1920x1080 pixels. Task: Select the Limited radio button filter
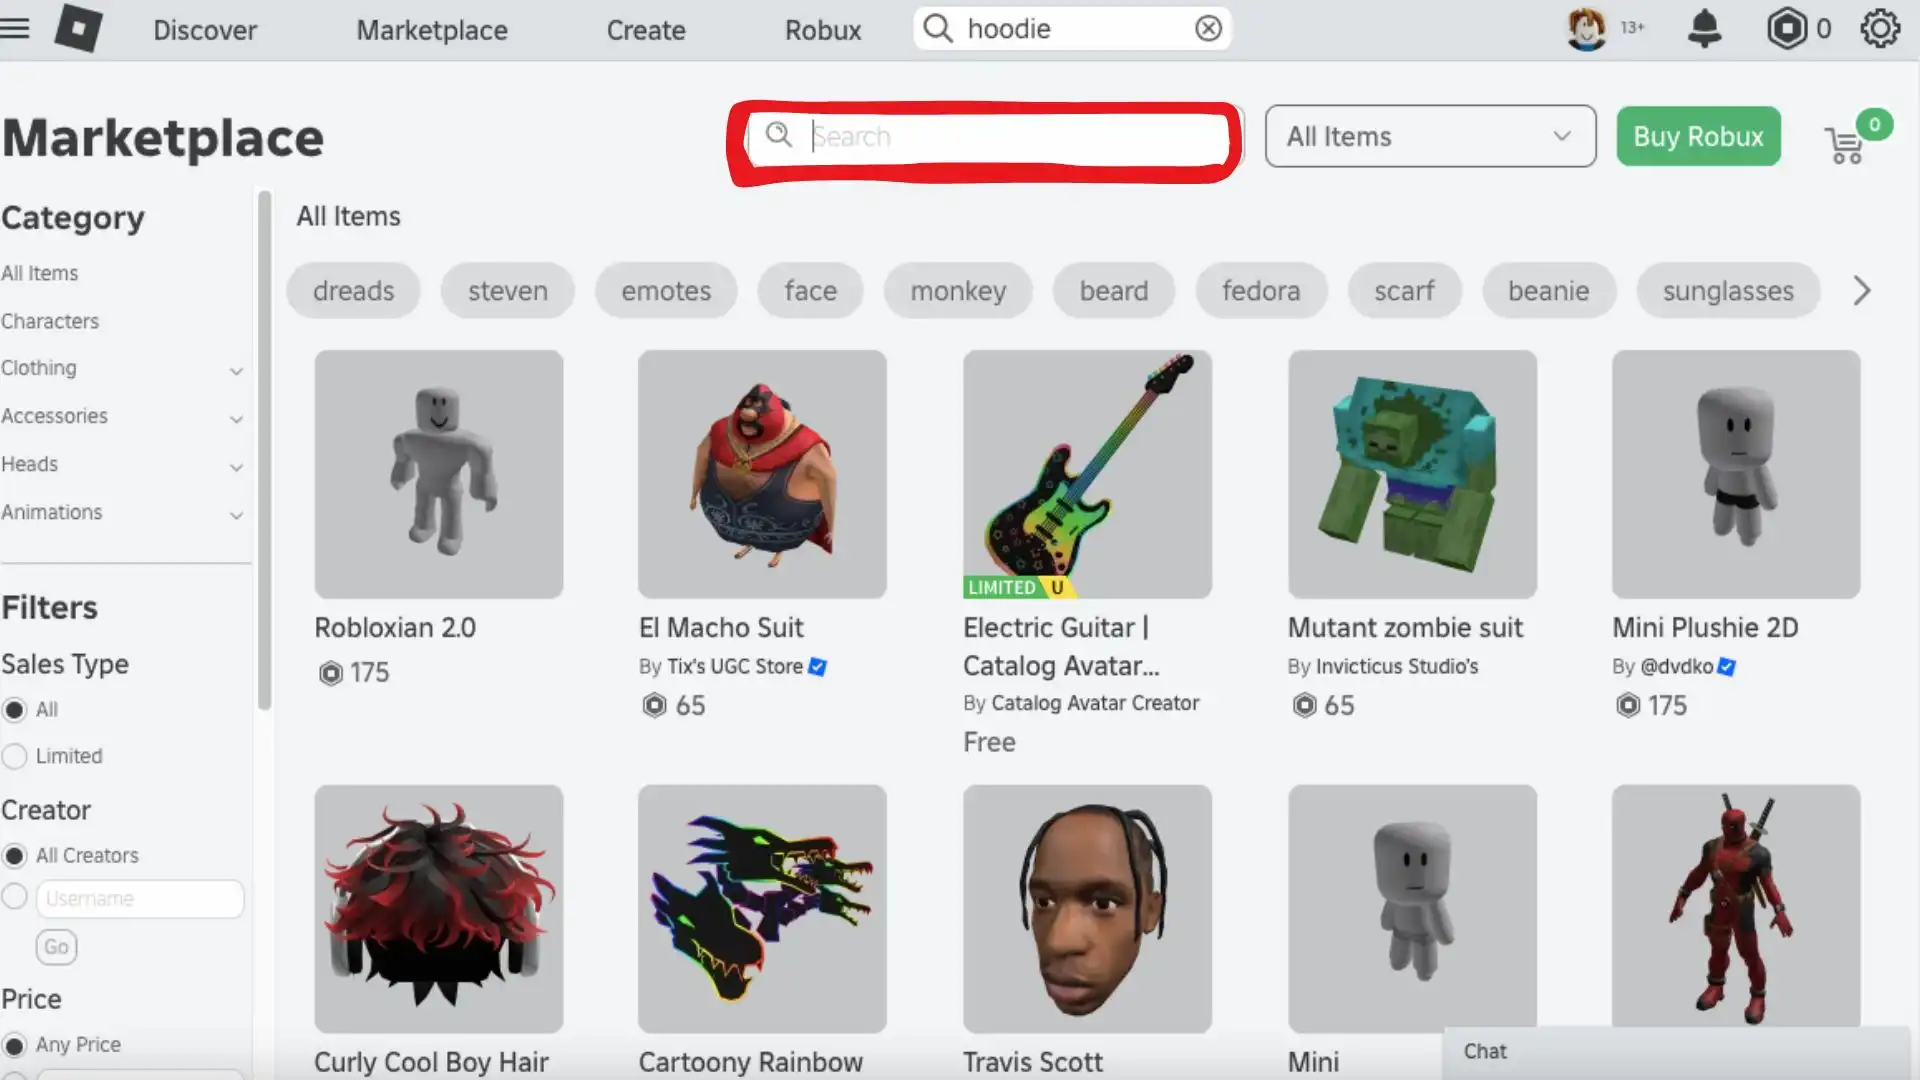(15, 756)
